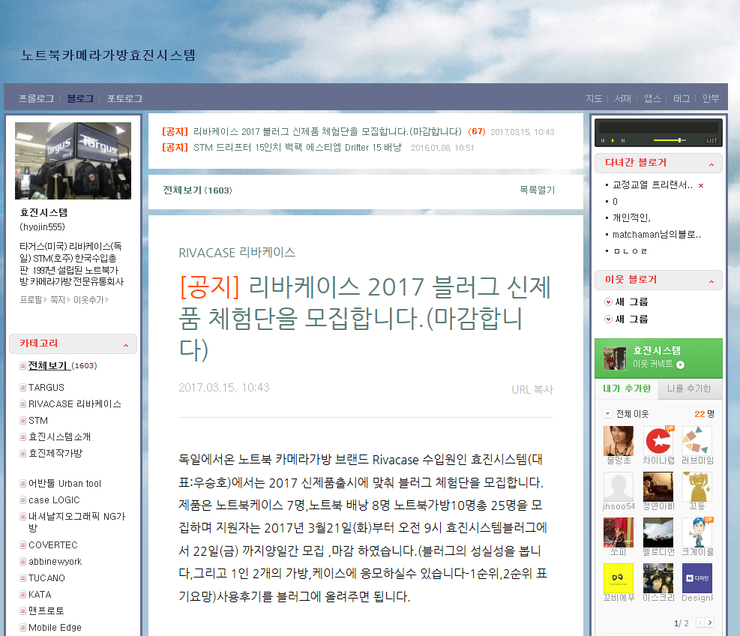Viewport: 740px width, 636px height.
Task: Open matchaman님의블로그 visitor link
Action: pyautogui.click(x=656, y=234)
